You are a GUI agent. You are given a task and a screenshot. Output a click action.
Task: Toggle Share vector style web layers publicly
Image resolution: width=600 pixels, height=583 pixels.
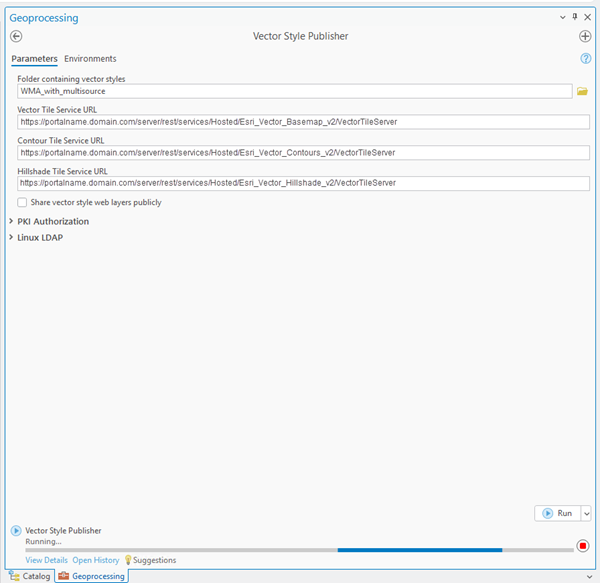[x=22, y=202]
